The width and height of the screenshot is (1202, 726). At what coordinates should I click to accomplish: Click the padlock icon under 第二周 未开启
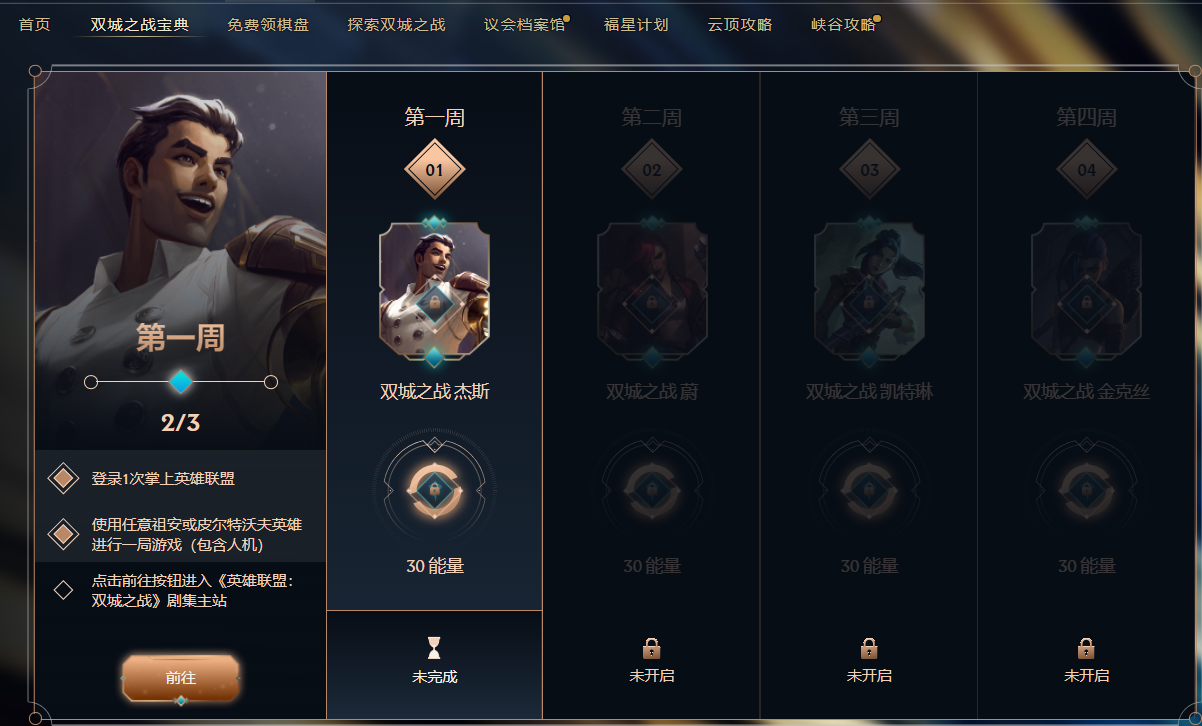pos(652,648)
